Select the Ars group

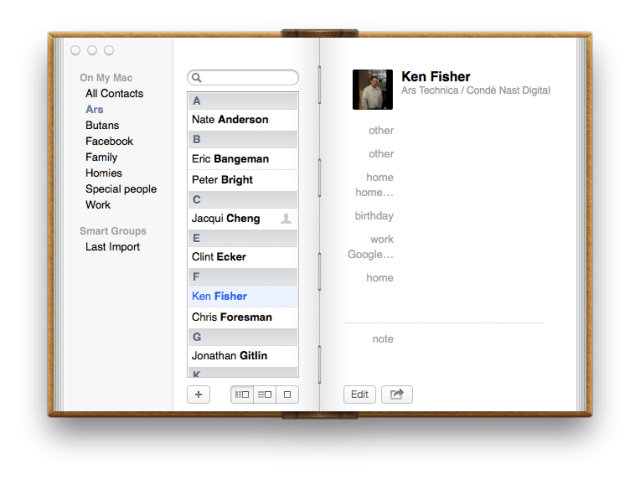pos(94,109)
